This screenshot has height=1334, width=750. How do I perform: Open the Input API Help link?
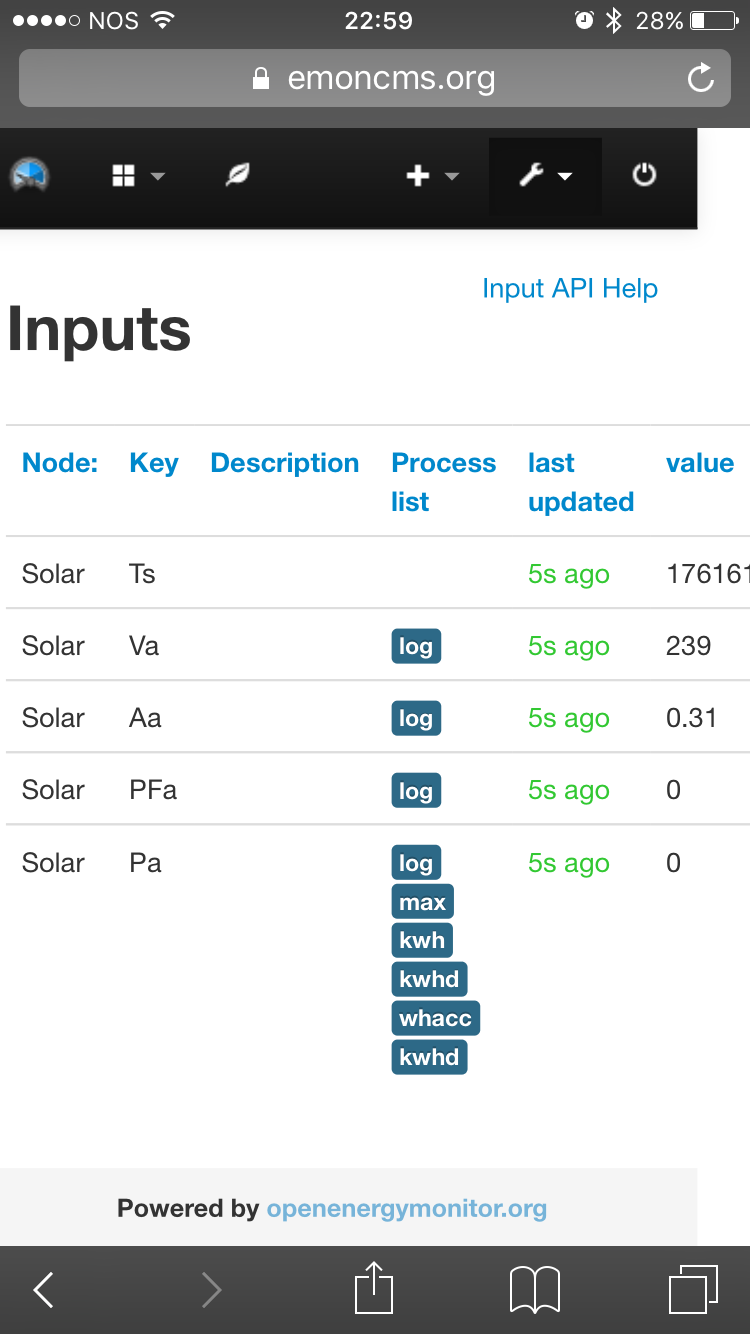[x=570, y=289]
